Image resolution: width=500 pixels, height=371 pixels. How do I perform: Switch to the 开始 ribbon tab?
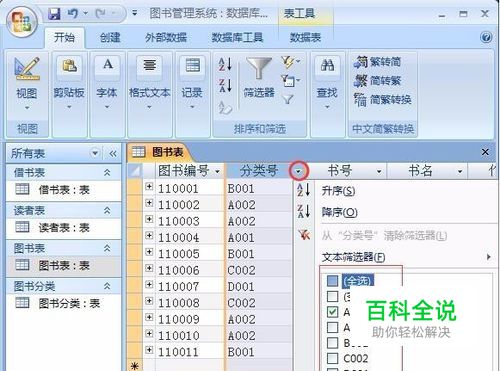(64, 37)
